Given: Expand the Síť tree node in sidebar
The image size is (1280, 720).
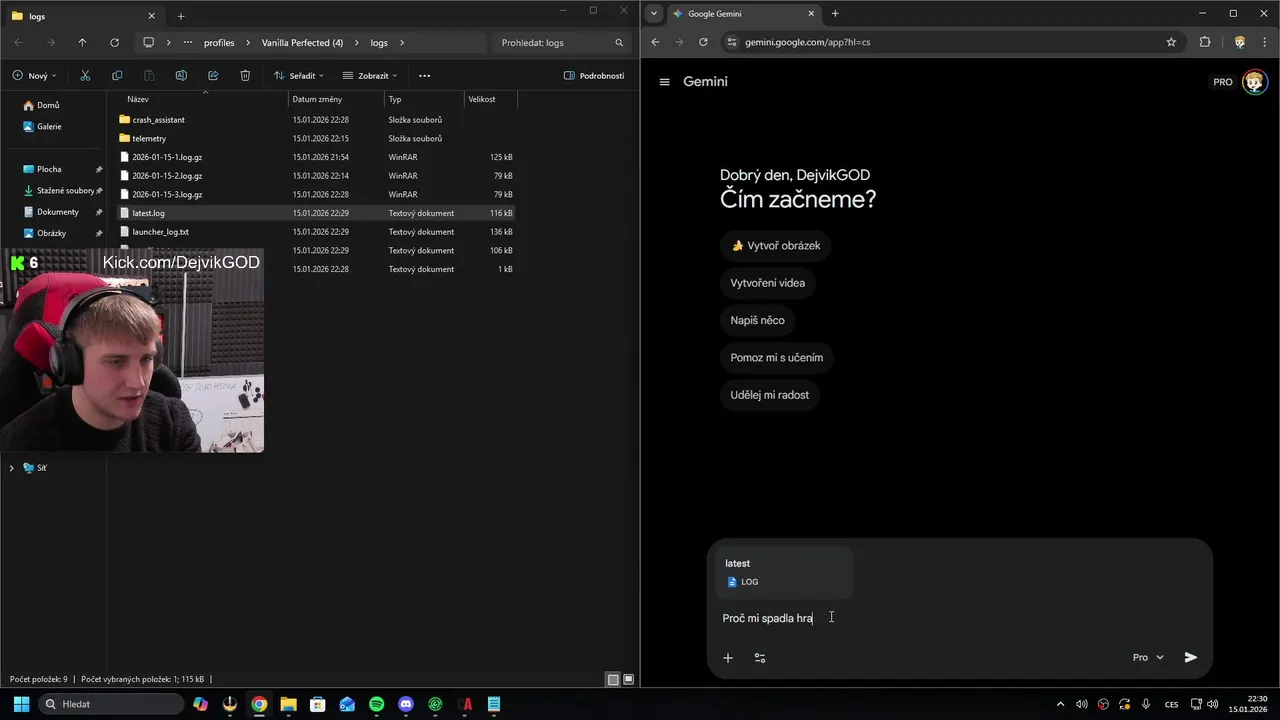Looking at the screenshot, I should (x=12, y=468).
